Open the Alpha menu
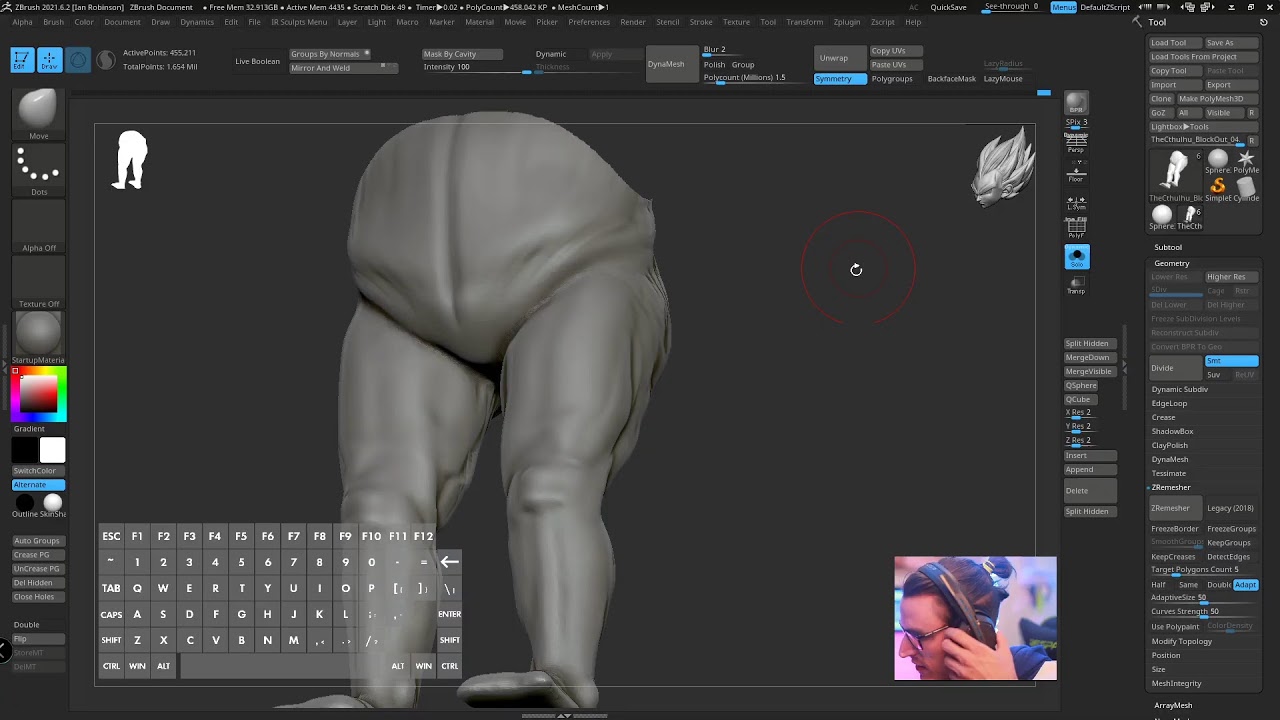Image resolution: width=1280 pixels, height=720 pixels. click(x=22, y=22)
